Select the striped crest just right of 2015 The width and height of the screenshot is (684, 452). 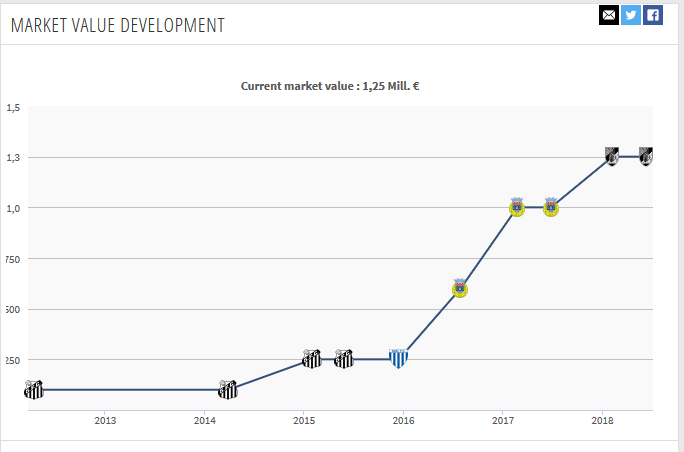(344, 358)
